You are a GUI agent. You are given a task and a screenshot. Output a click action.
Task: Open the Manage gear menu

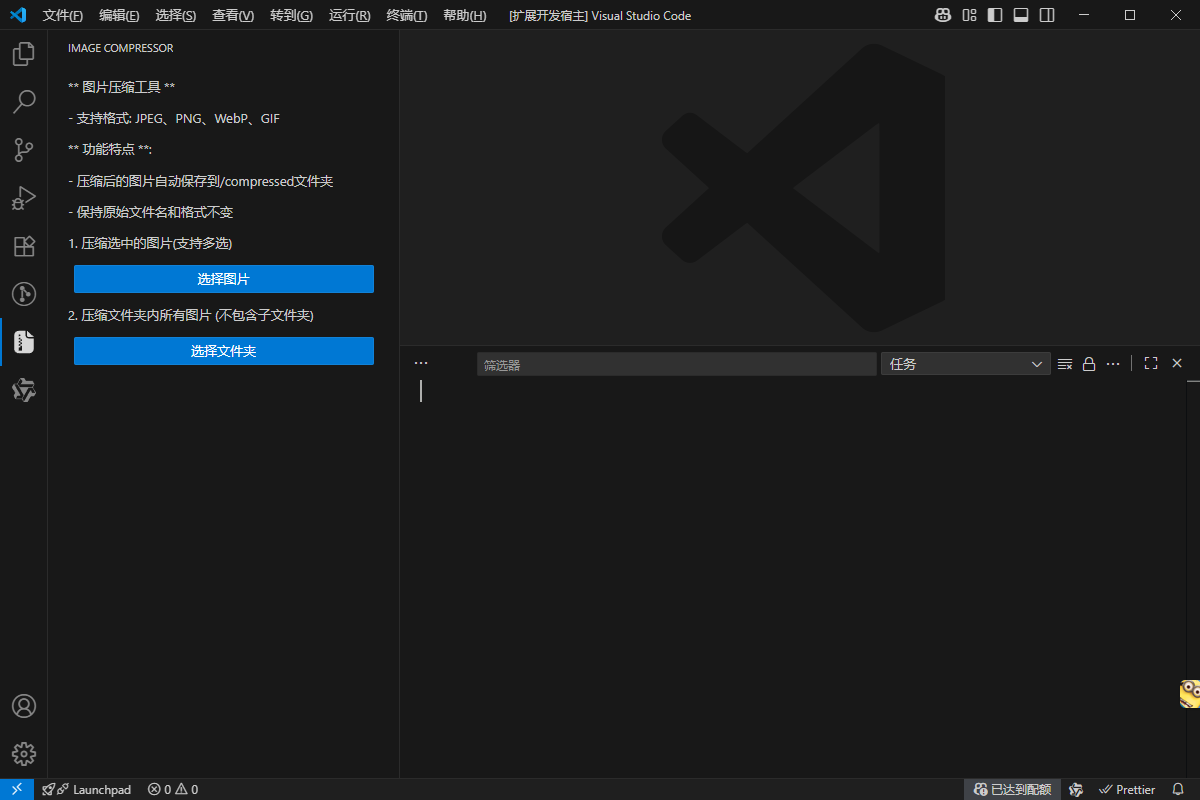(x=24, y=754)
